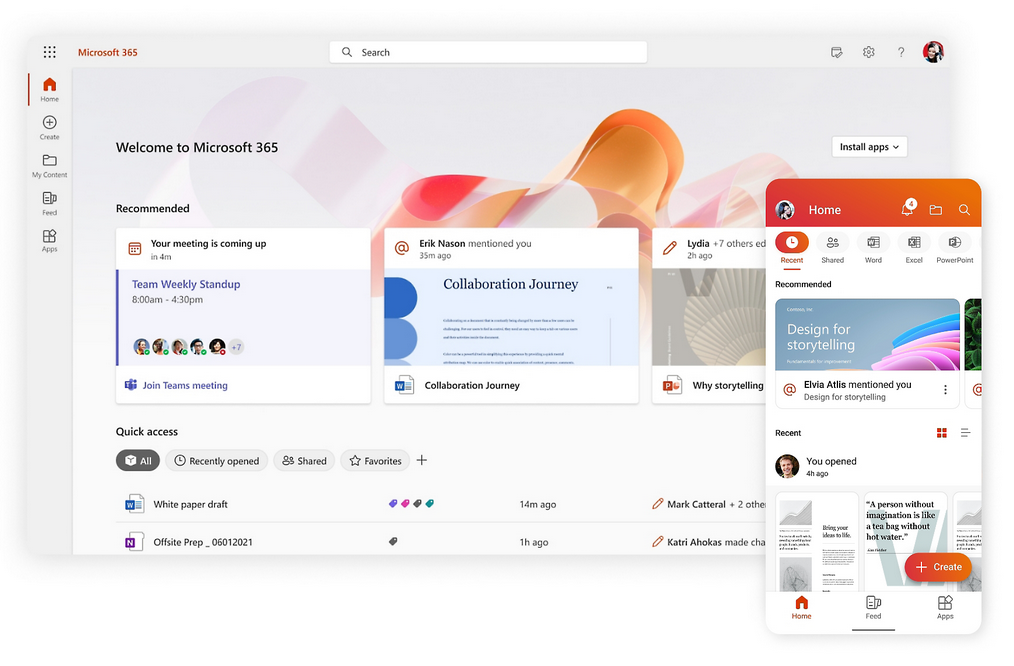Screen dimensions: 1014x666
Task: Select the All filter pill
Action: coord(138,460)
